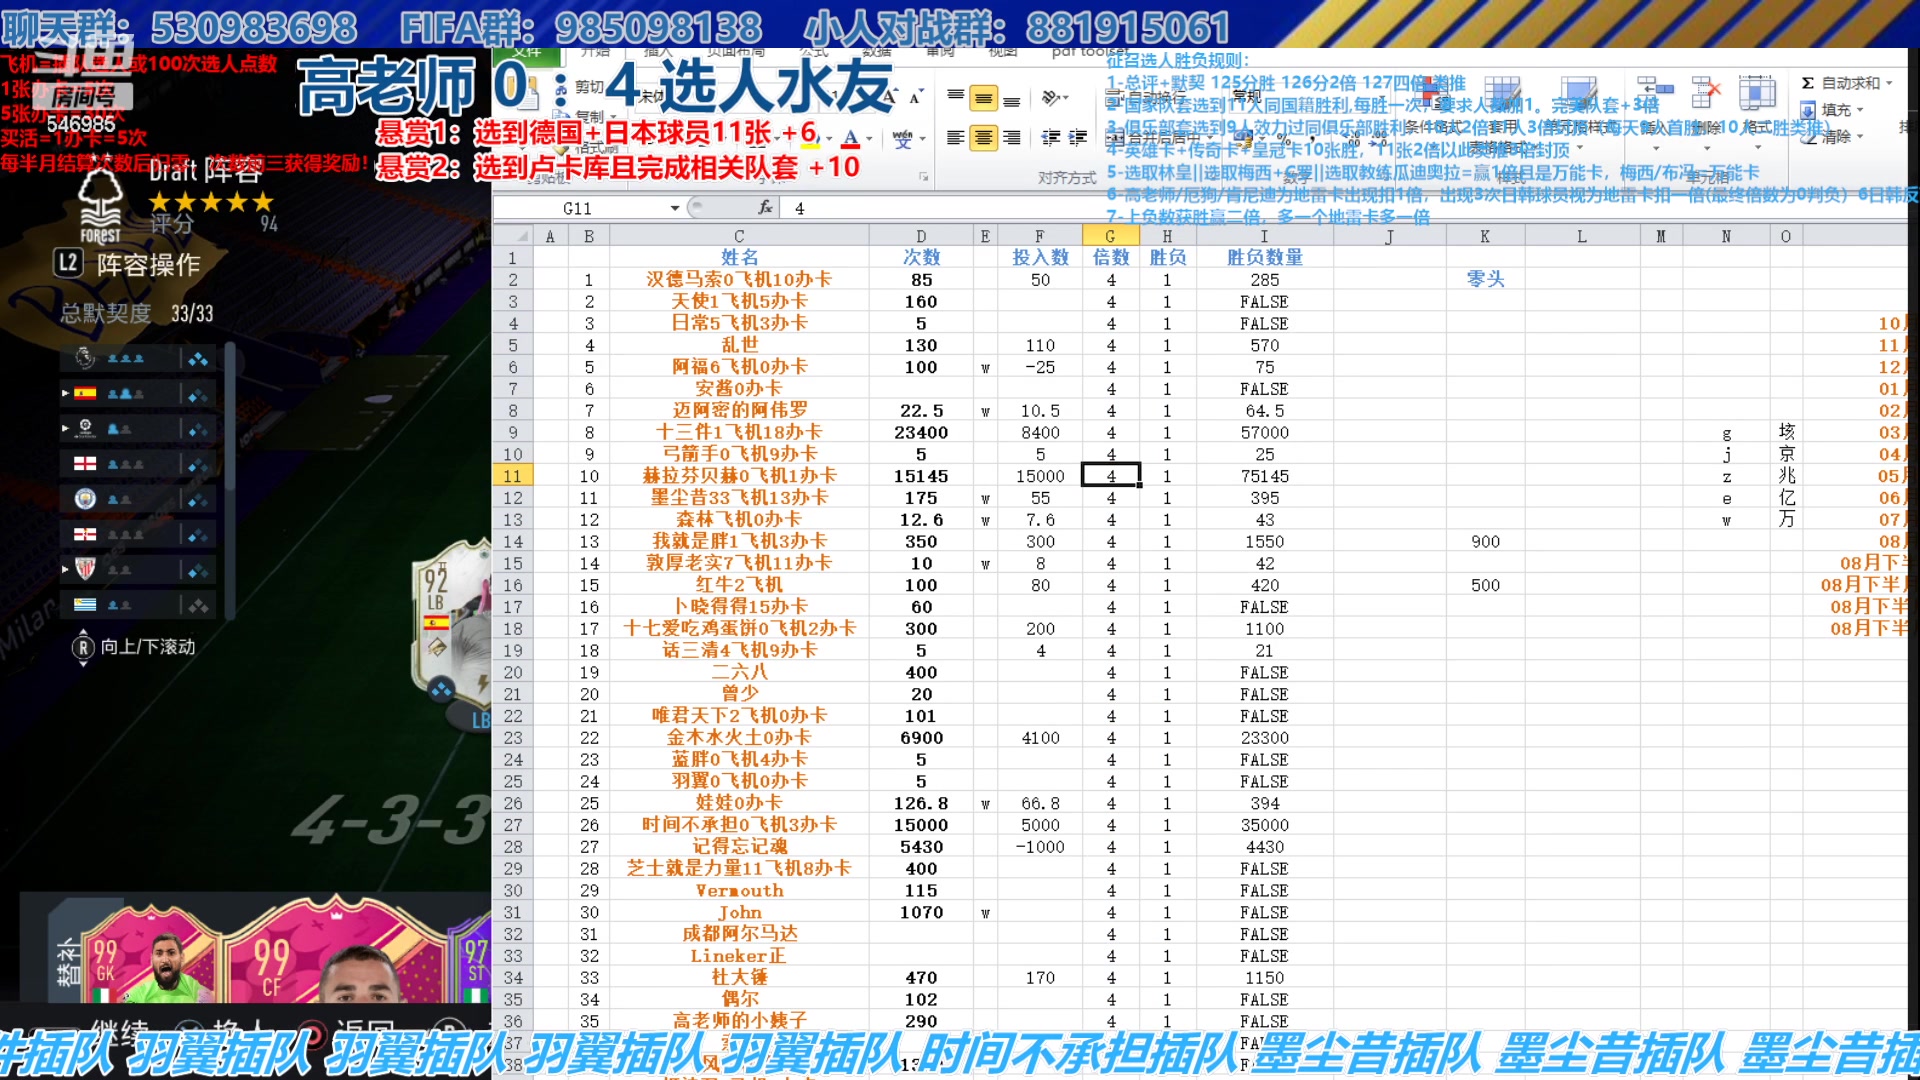This screenshot has height=1080, width=1920.
Task: Click the format as table icon
Action: 1503,95
